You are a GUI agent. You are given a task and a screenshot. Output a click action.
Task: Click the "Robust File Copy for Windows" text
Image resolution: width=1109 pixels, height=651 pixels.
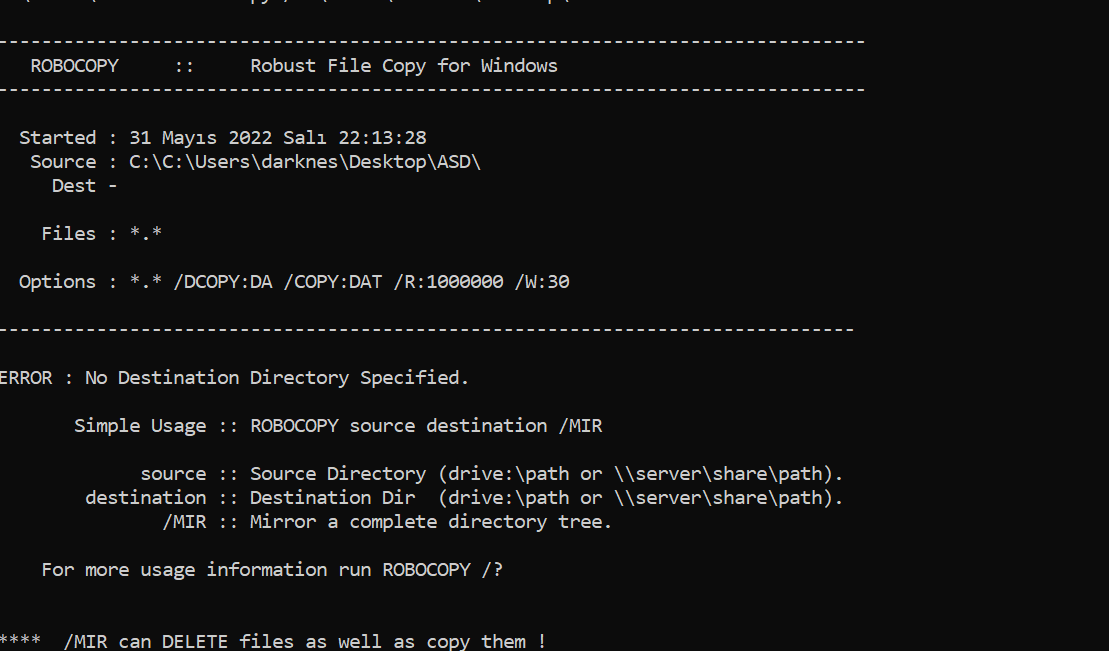(403, 66)
